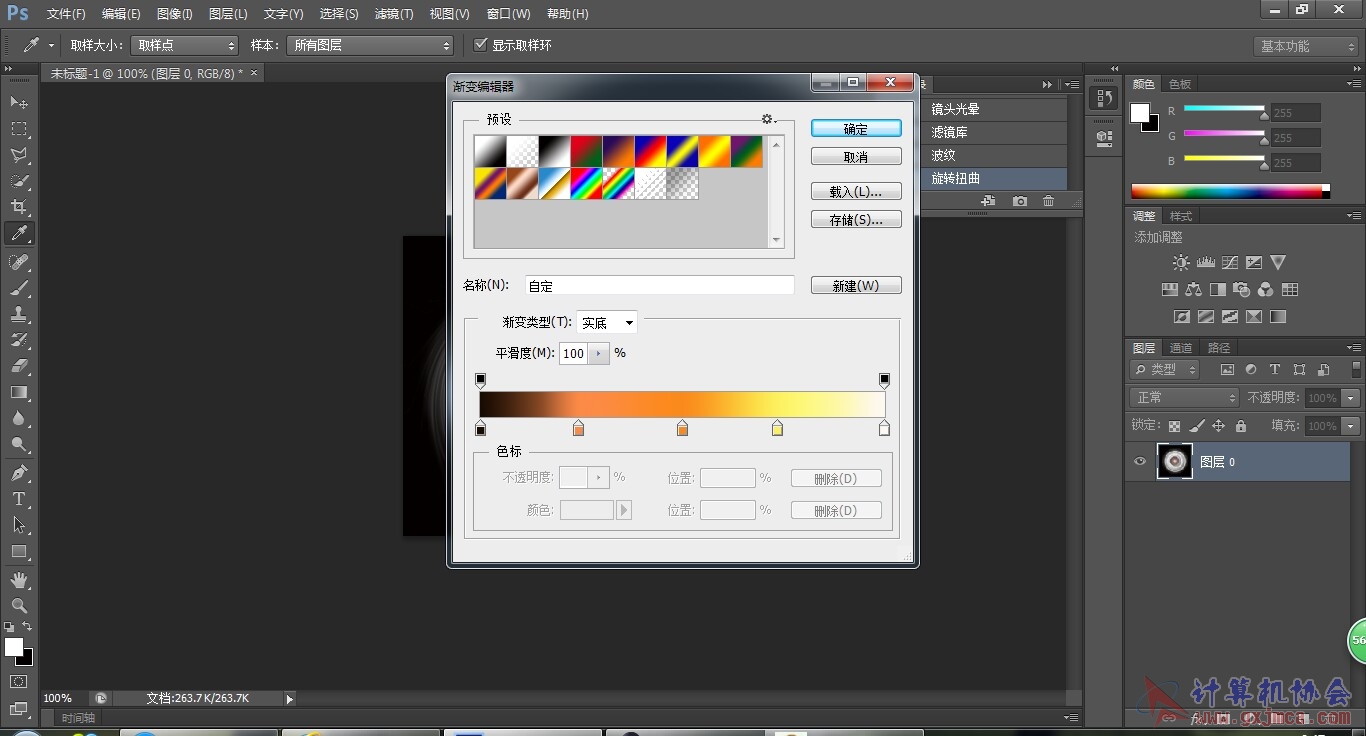Screen dimensions: 1366x736
Task: Select the Eraser tool
Action: 19,366
